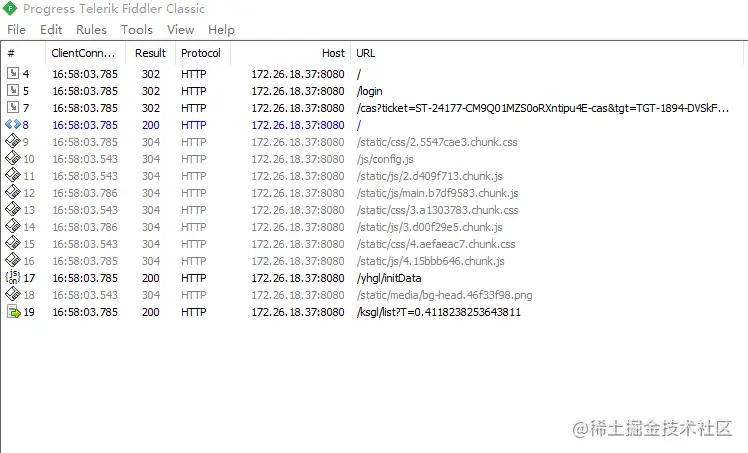Viewport: 748px width, 453px height.
Task: Click the Protocol column header
Action: click(200, 53)
